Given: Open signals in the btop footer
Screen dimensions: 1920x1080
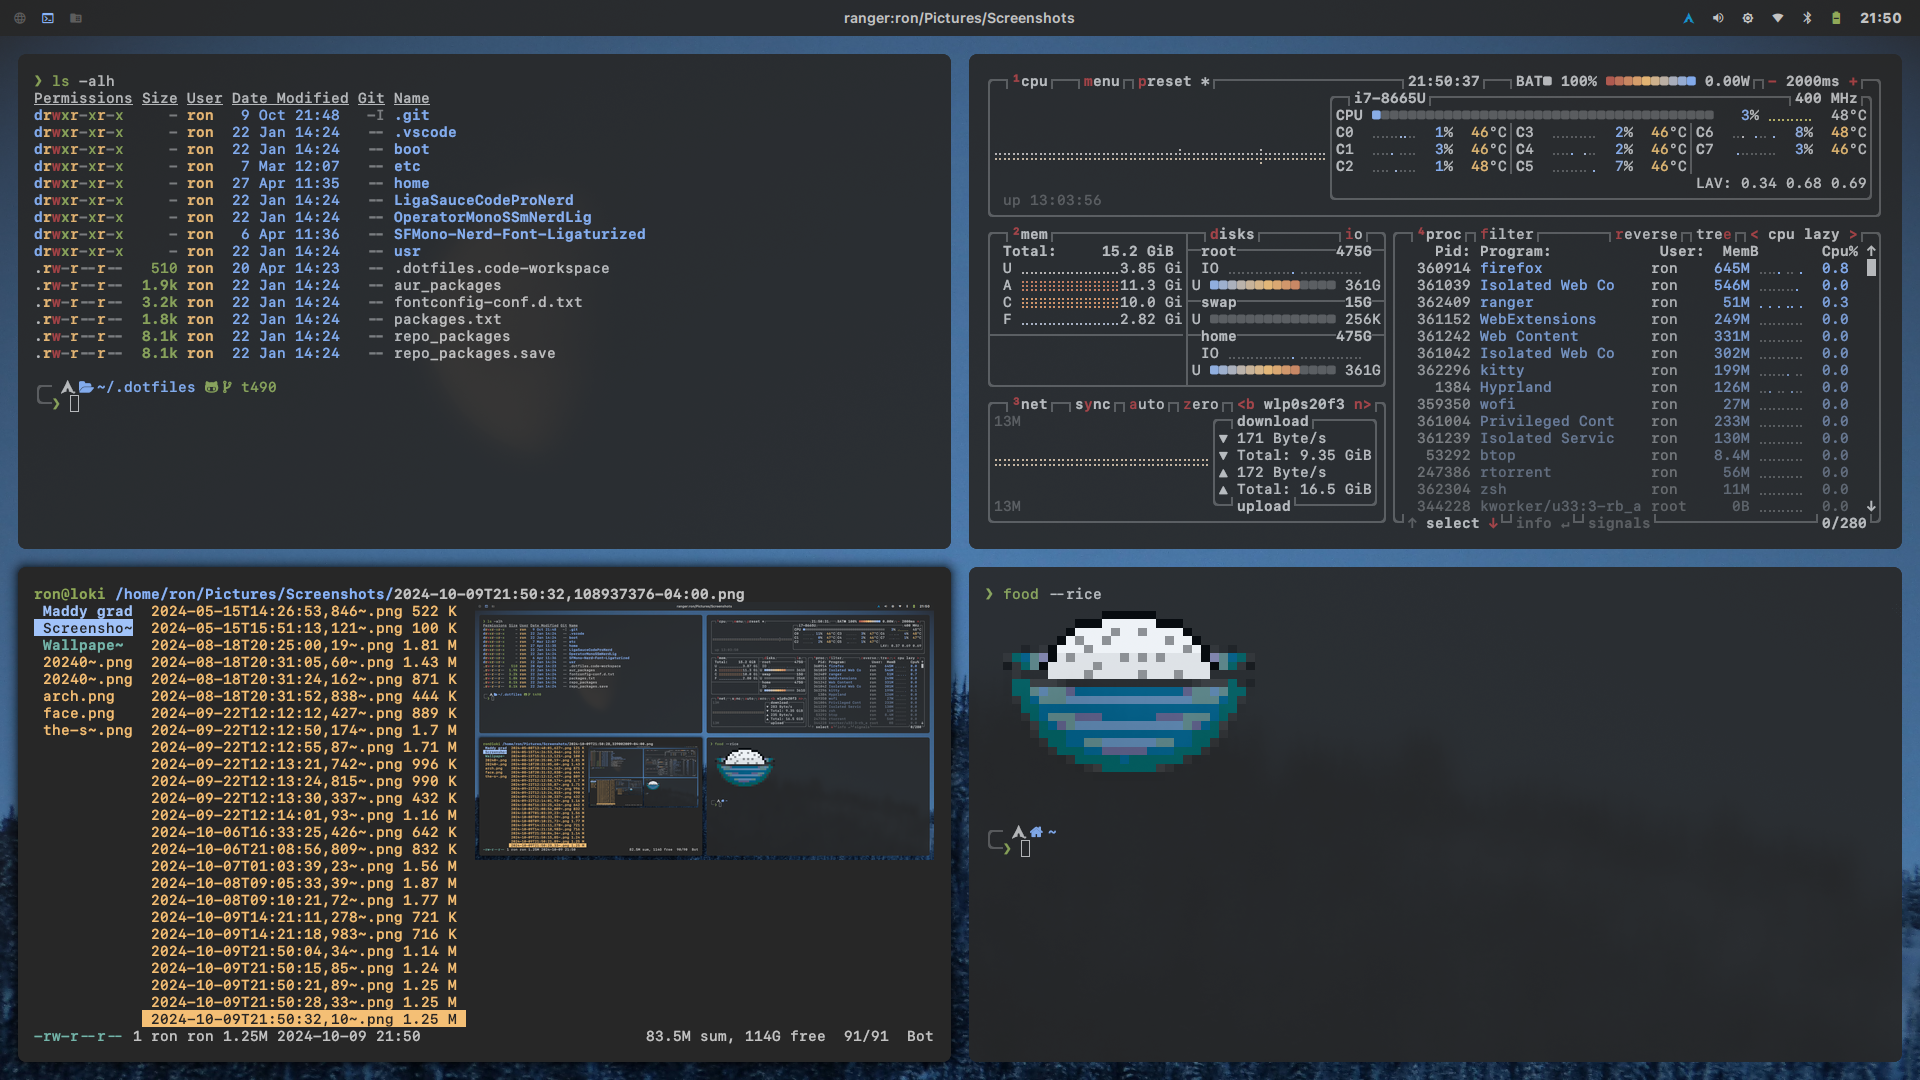Looking at the screenshot, I should click(1617, 523).
